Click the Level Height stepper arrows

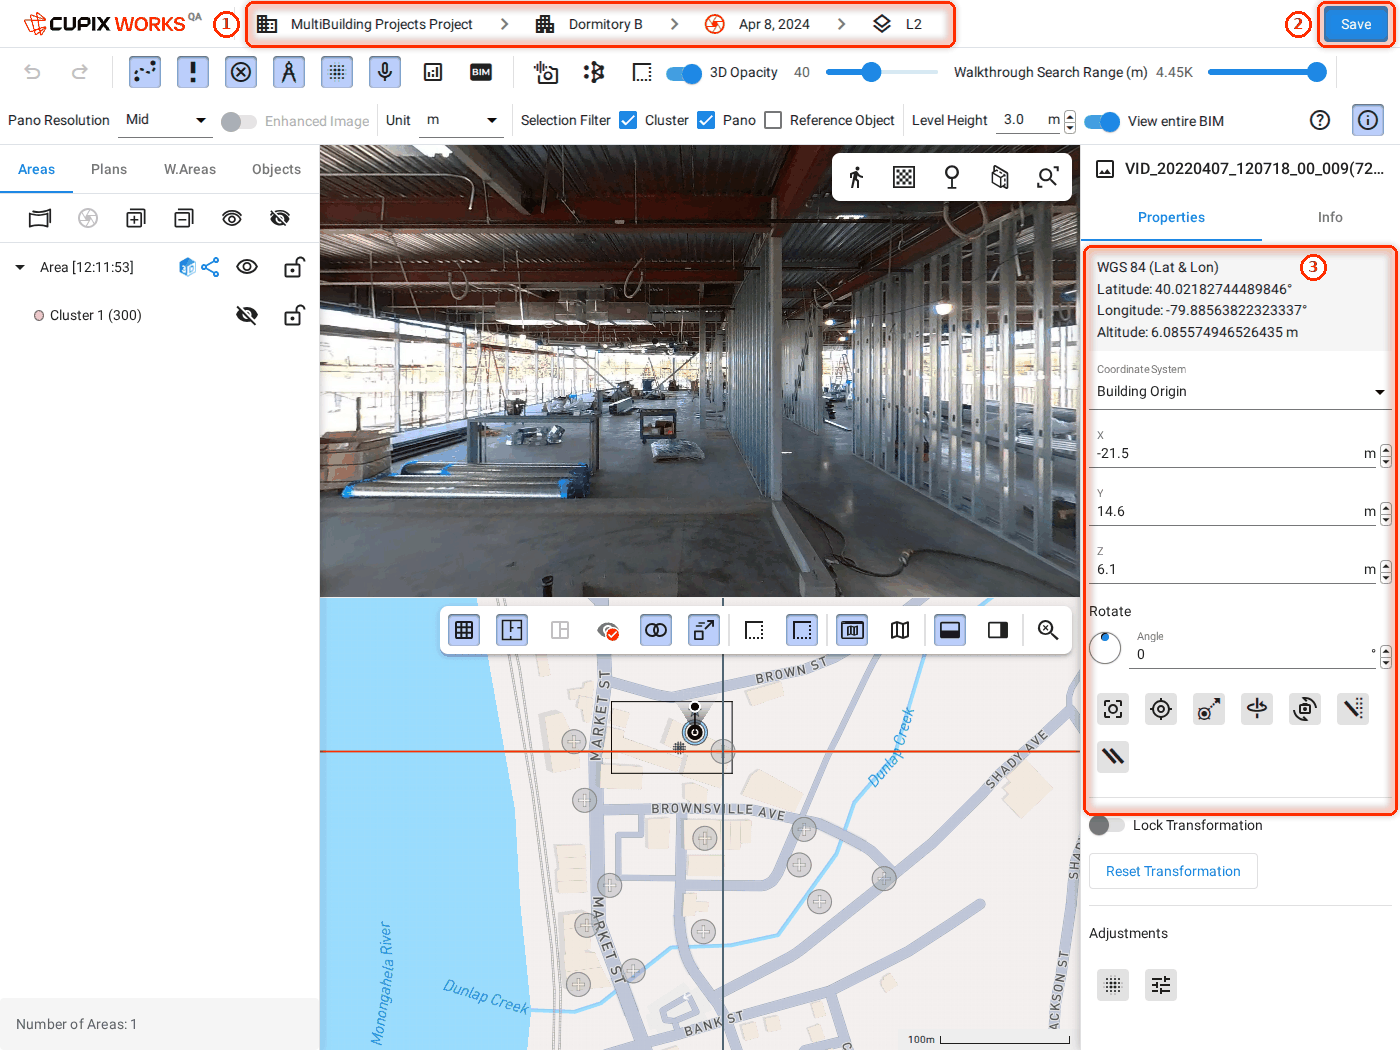click(x=1070, y=121)
